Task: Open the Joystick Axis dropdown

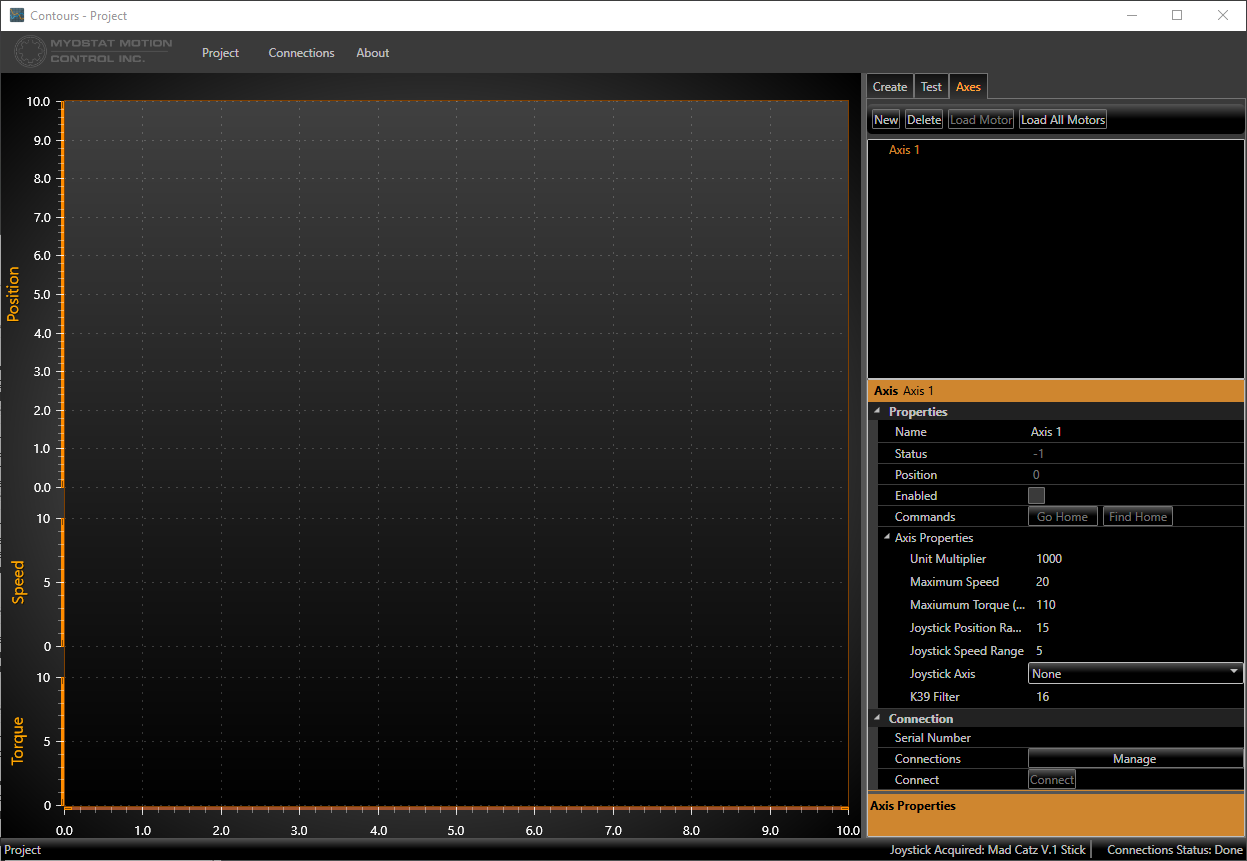Action: [x=1135, y=674]
